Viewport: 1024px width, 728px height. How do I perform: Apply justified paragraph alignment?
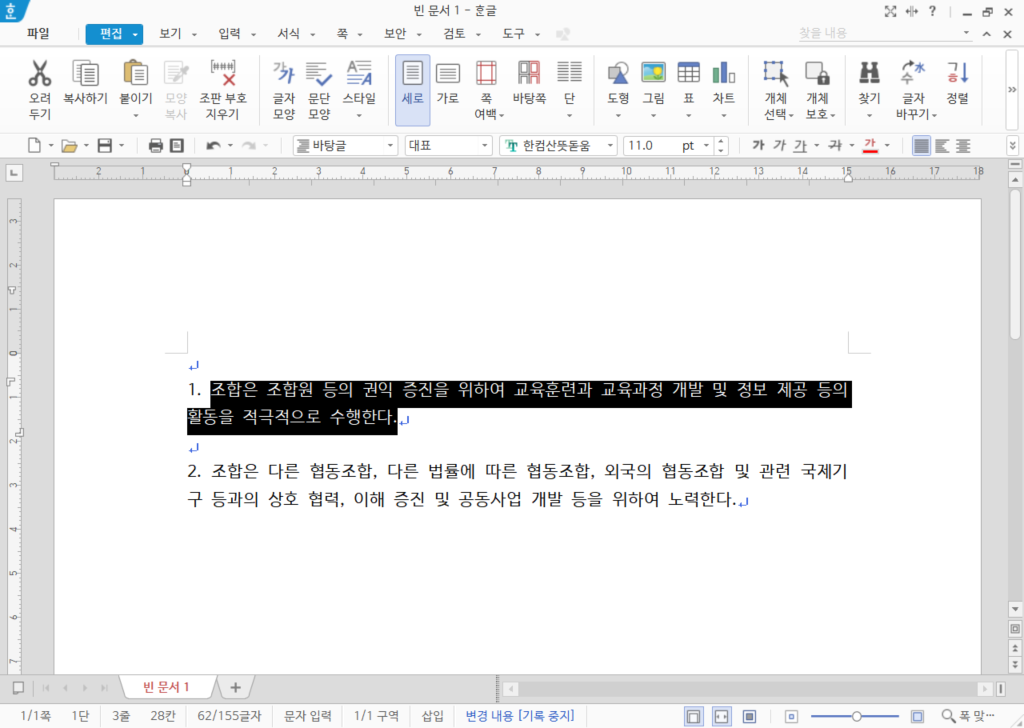921,146
